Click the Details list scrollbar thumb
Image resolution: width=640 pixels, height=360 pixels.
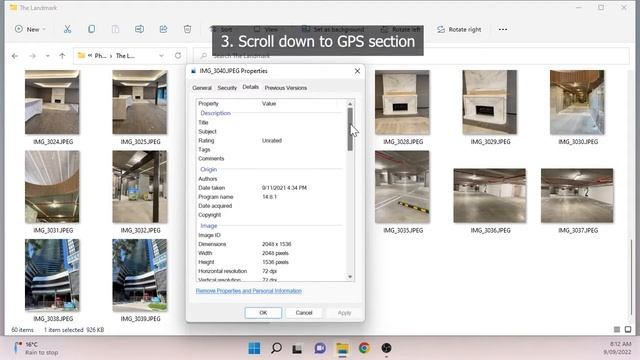click(x=350, y=129)
